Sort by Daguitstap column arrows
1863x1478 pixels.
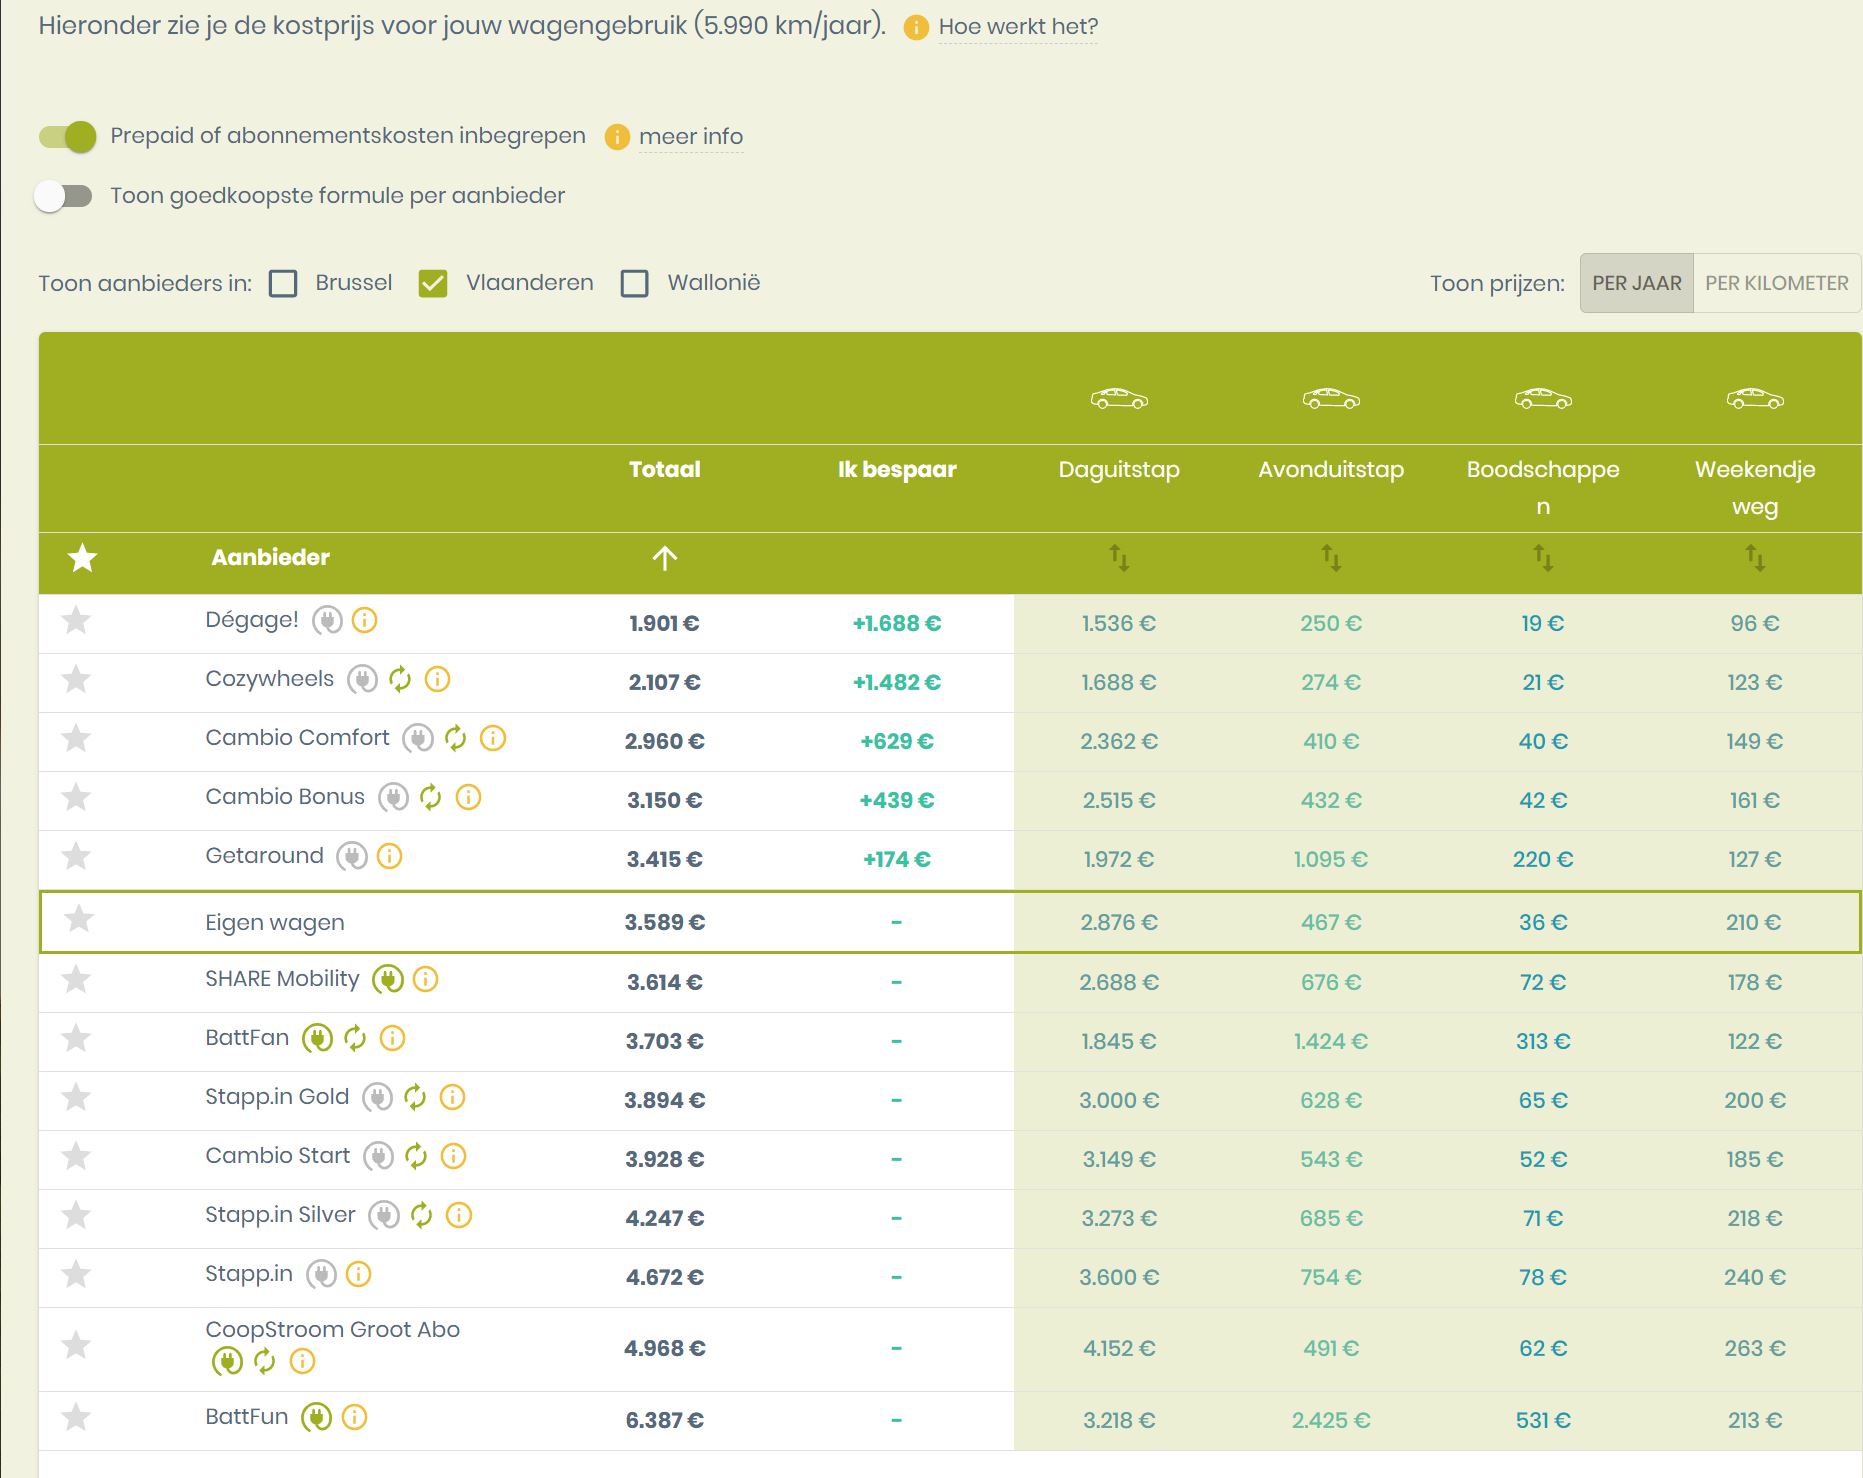(1119, 558)
